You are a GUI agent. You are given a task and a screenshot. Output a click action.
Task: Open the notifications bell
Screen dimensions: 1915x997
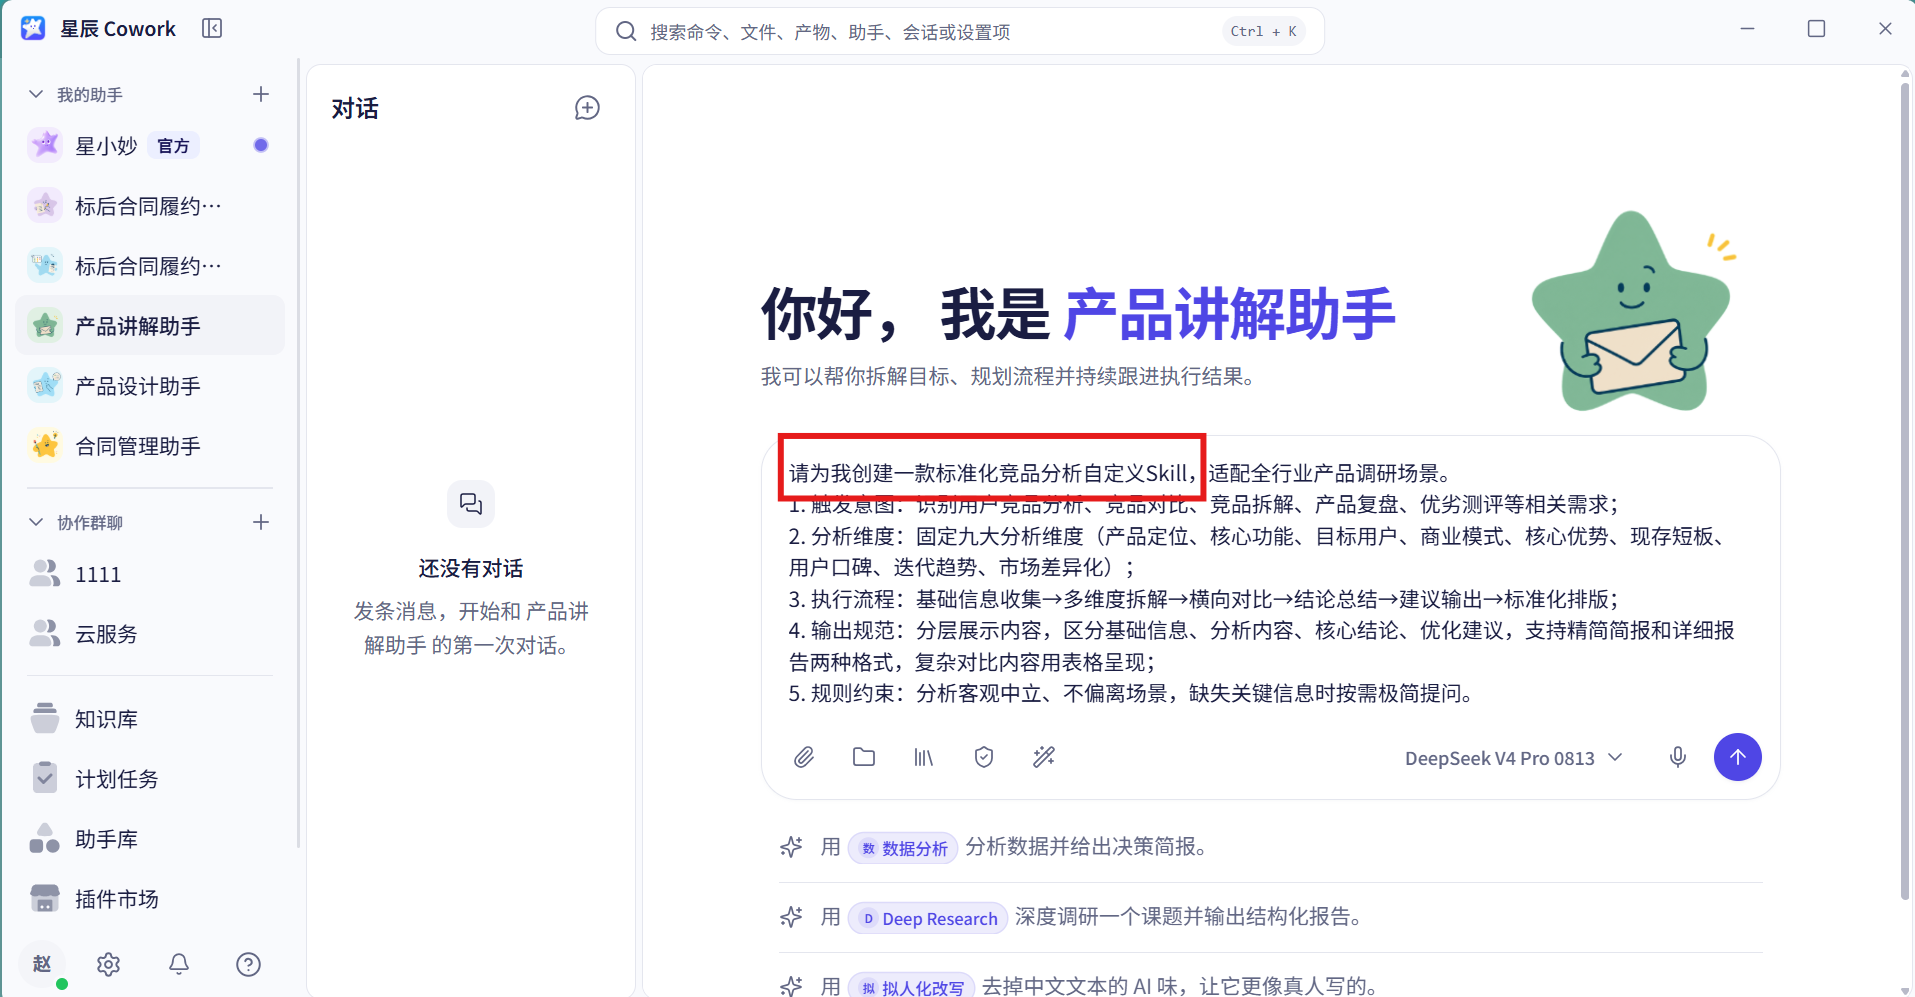(x=179, y=964)
